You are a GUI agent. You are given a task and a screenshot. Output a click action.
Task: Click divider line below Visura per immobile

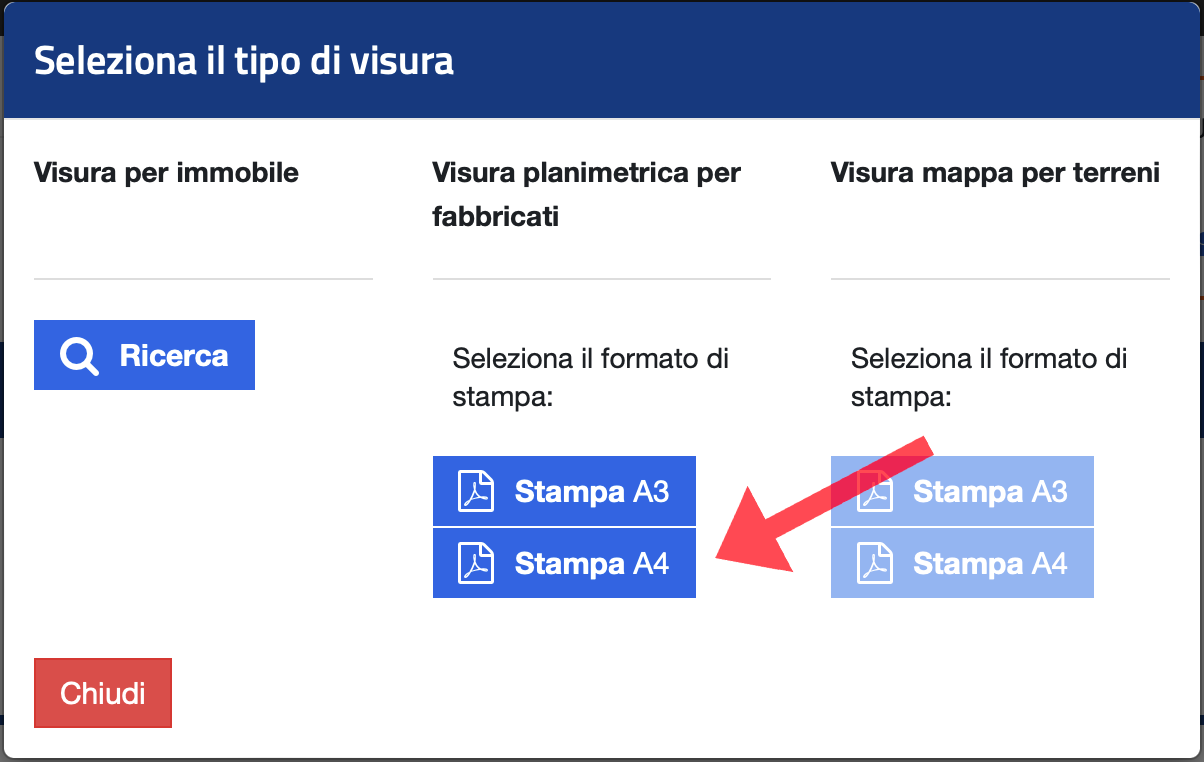coord(203,278)
